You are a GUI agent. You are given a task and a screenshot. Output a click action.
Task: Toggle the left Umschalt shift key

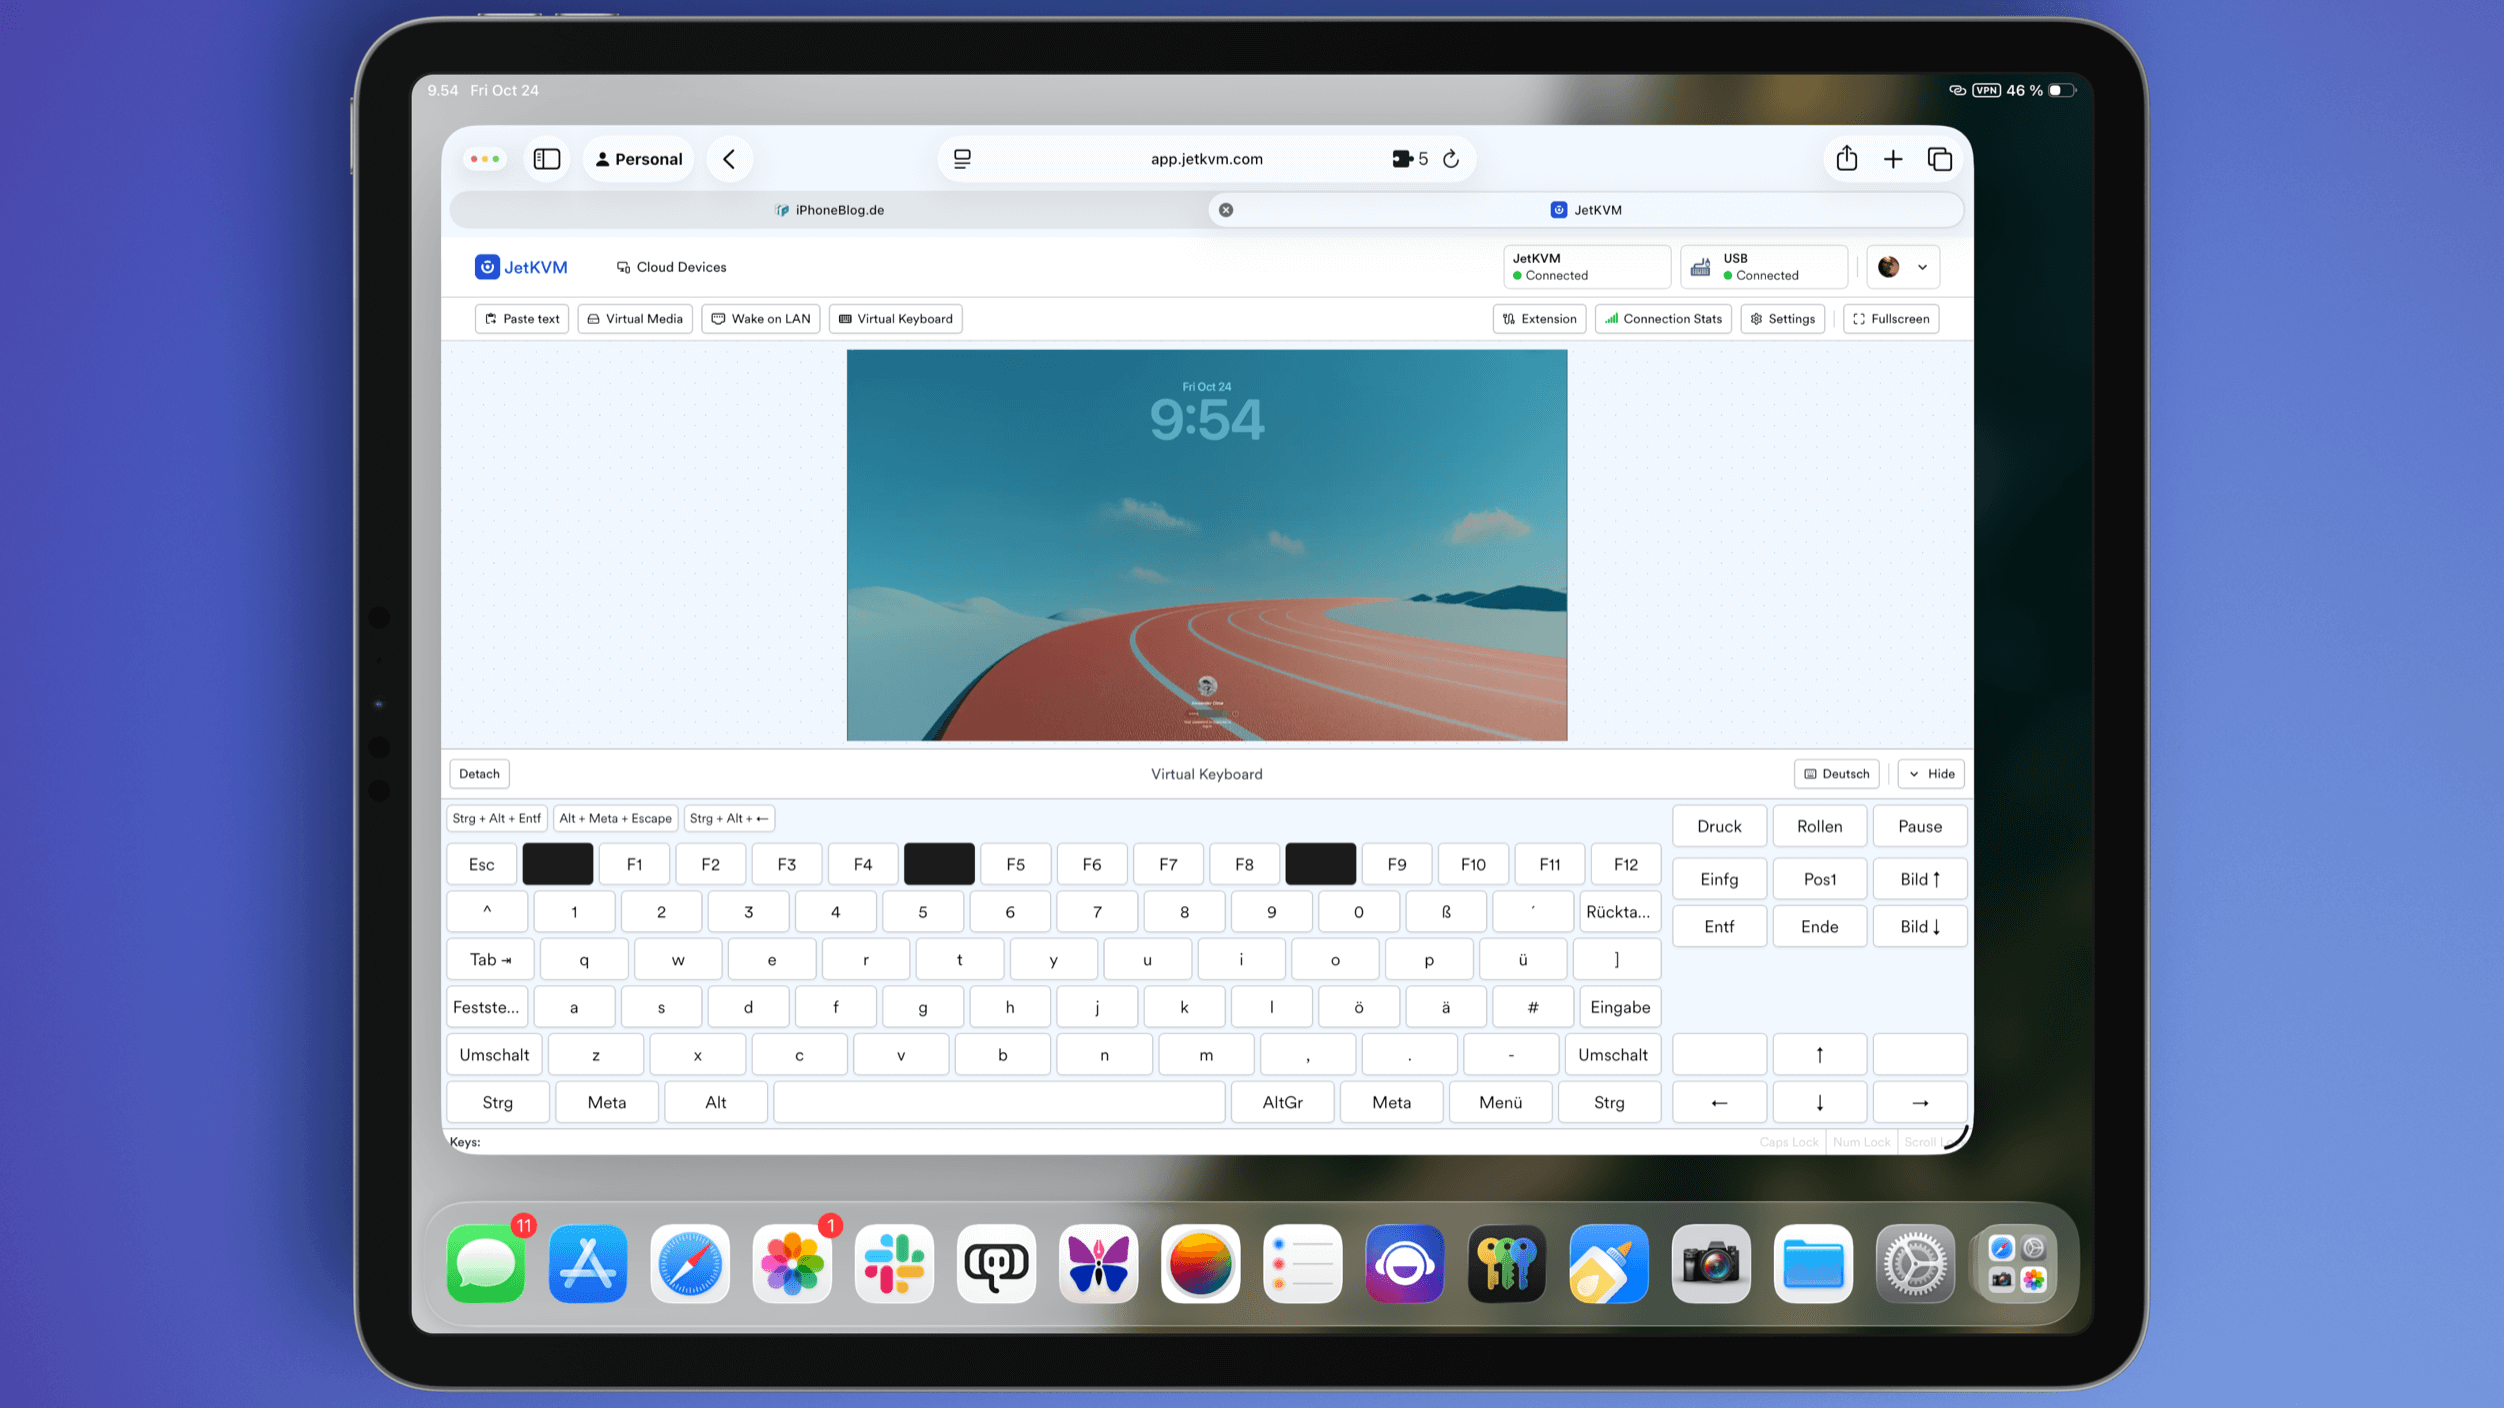coord(494,1055)
